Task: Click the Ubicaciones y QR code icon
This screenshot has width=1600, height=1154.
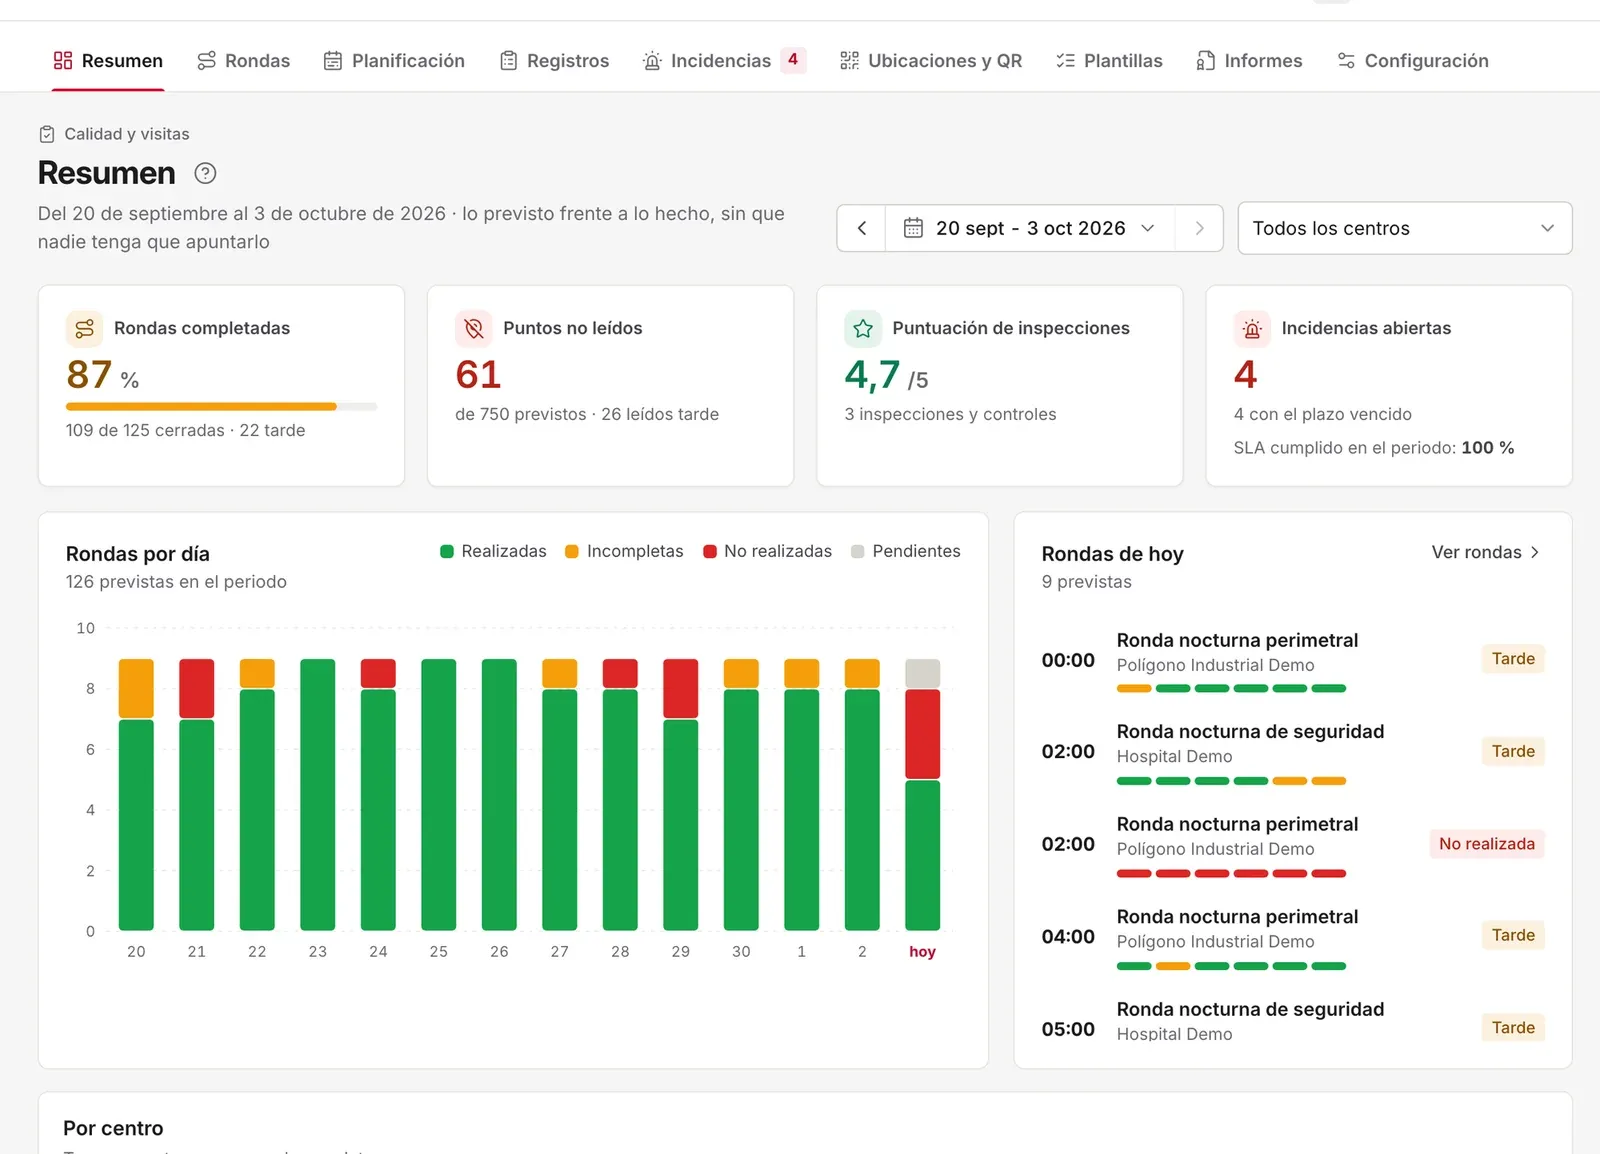Action: click(x=849, y=61)
